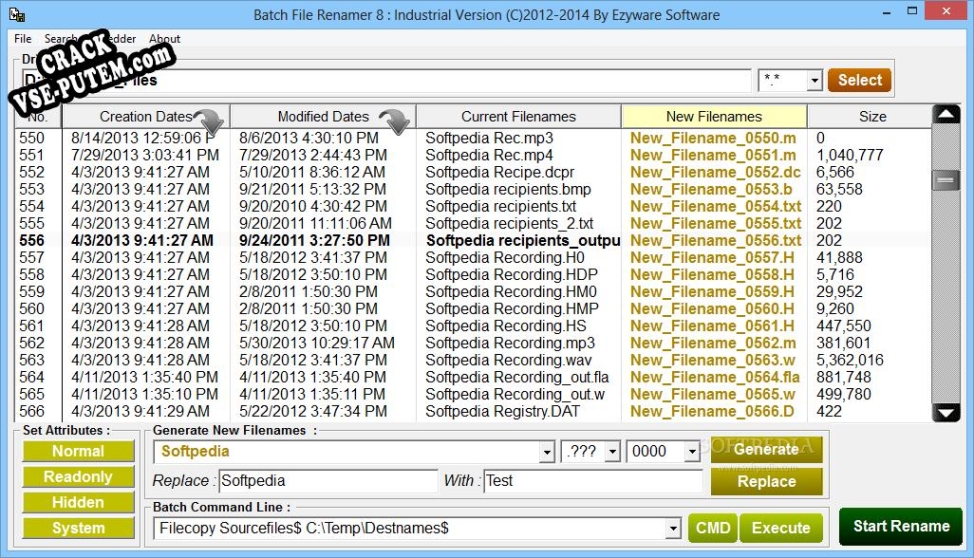Select row Softpedia Recording.HS
This screenshot has height=558, width=974.
coord(472,326)
